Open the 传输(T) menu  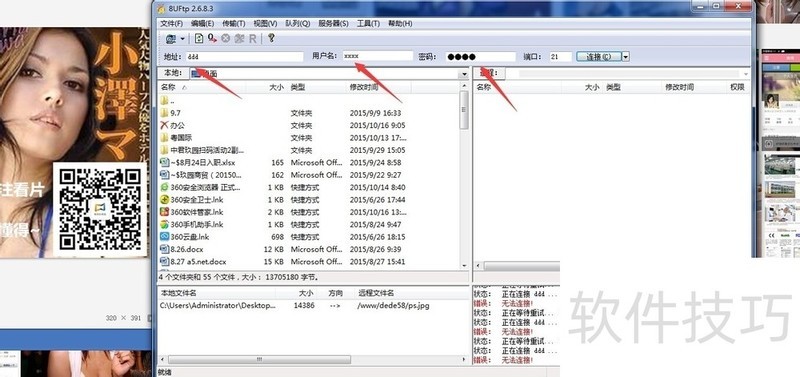pyautogui.click(x=234, y=23)
